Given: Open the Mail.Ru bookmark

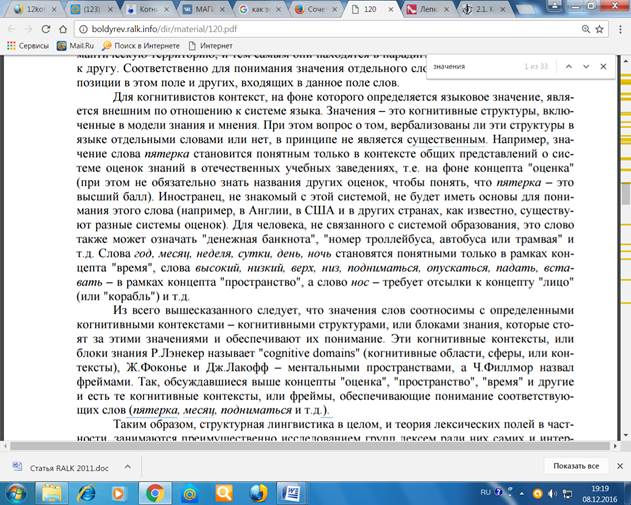Looking at the screenshot, I should [x=75, y=46].
